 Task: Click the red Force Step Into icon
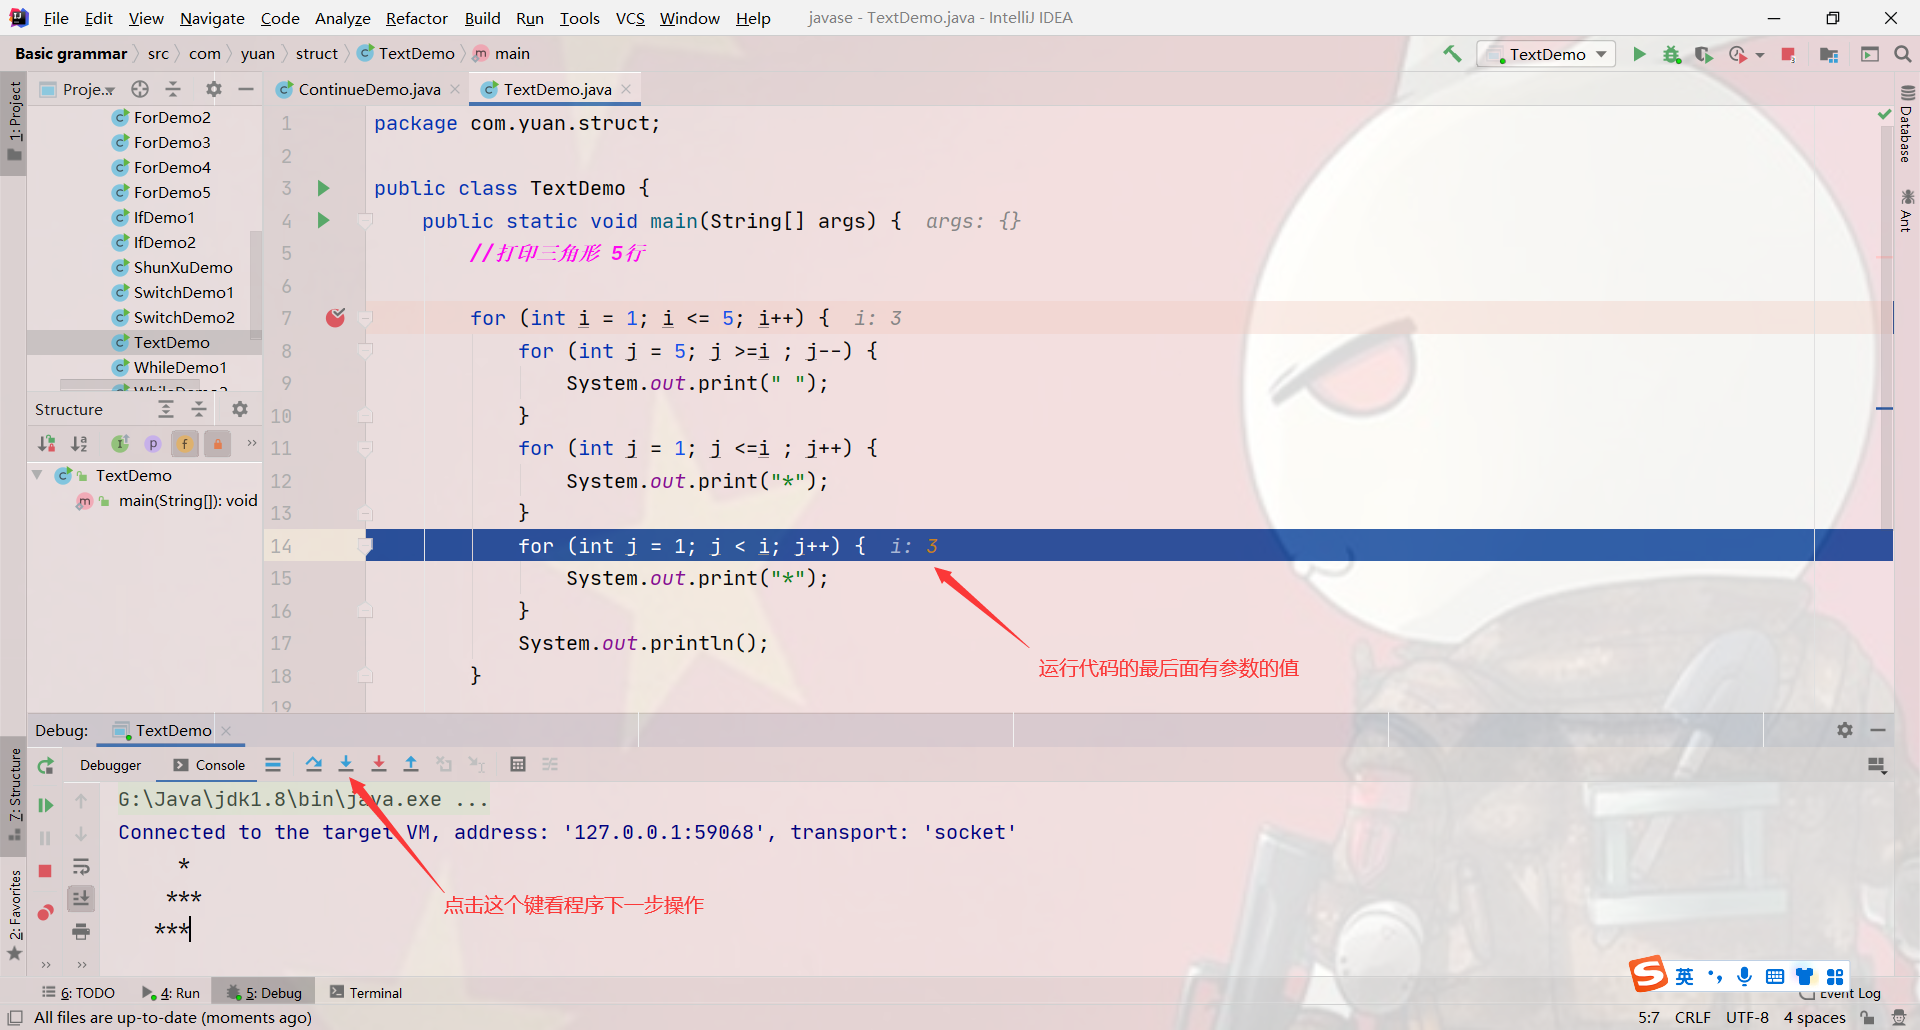379,764
